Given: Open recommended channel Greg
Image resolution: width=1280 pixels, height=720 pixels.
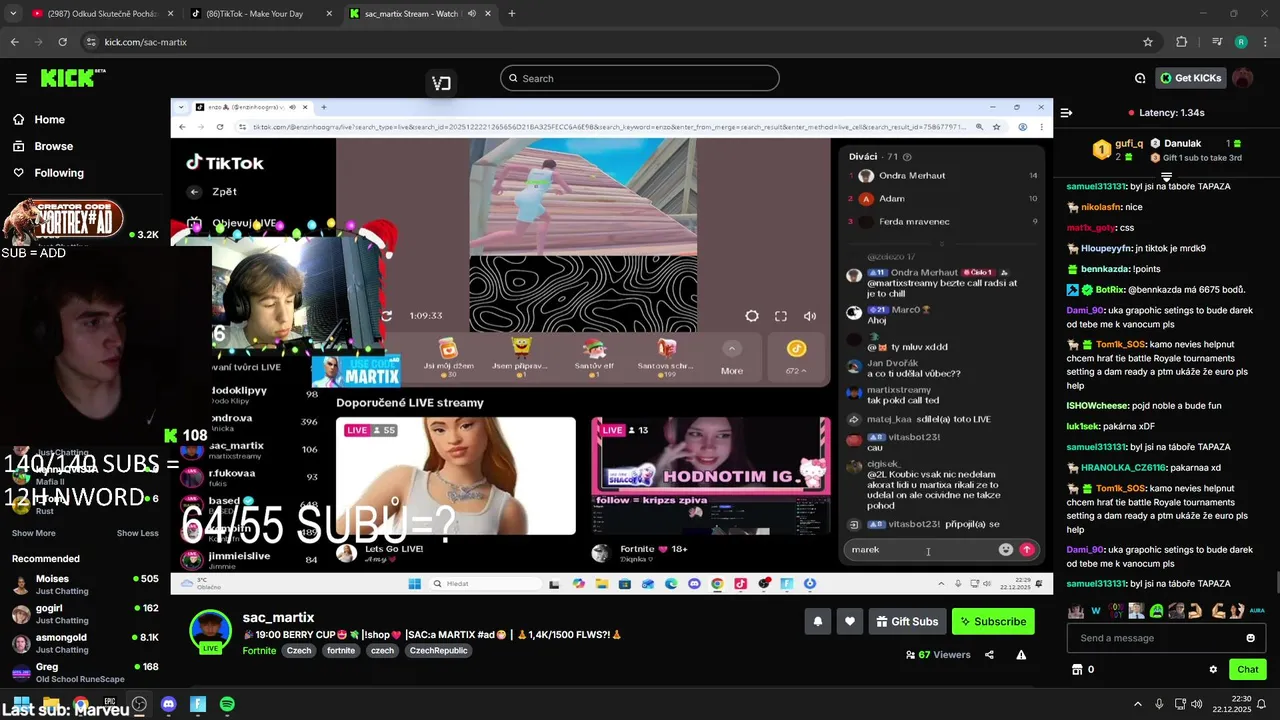Looking at the screenshot, I should coord(85,672).
